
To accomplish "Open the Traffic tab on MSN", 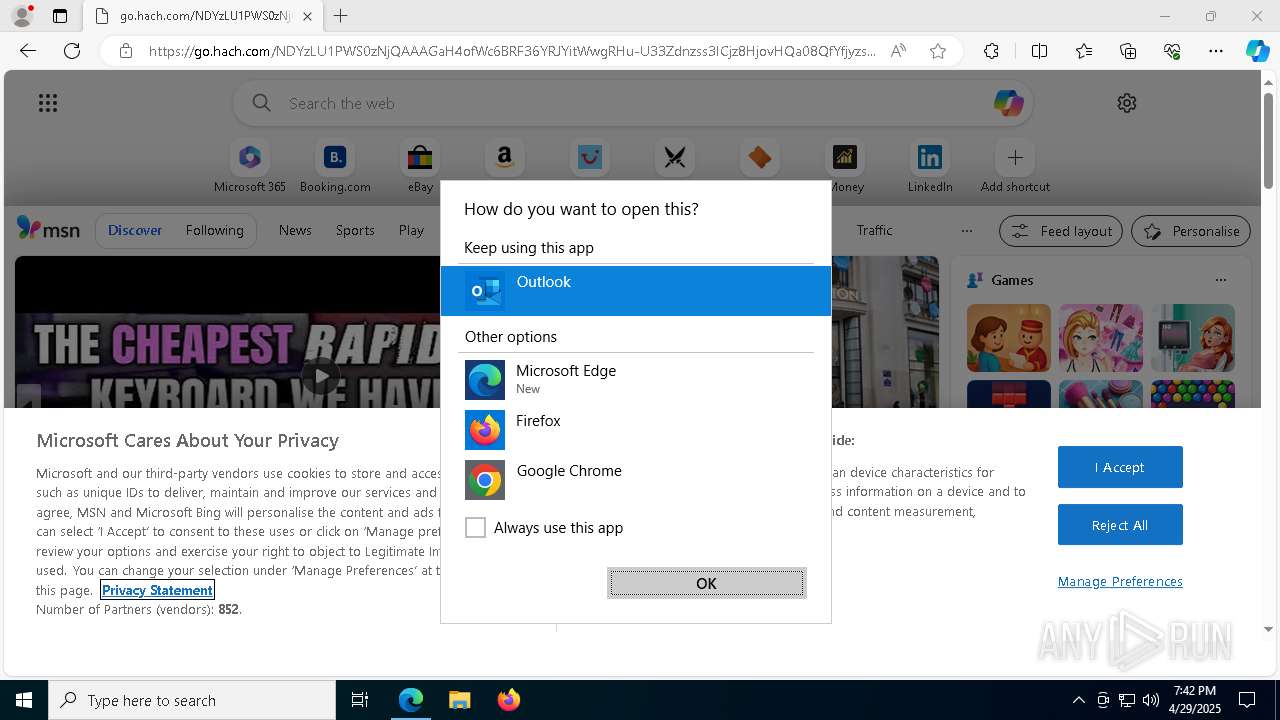I will coord(874,230).
